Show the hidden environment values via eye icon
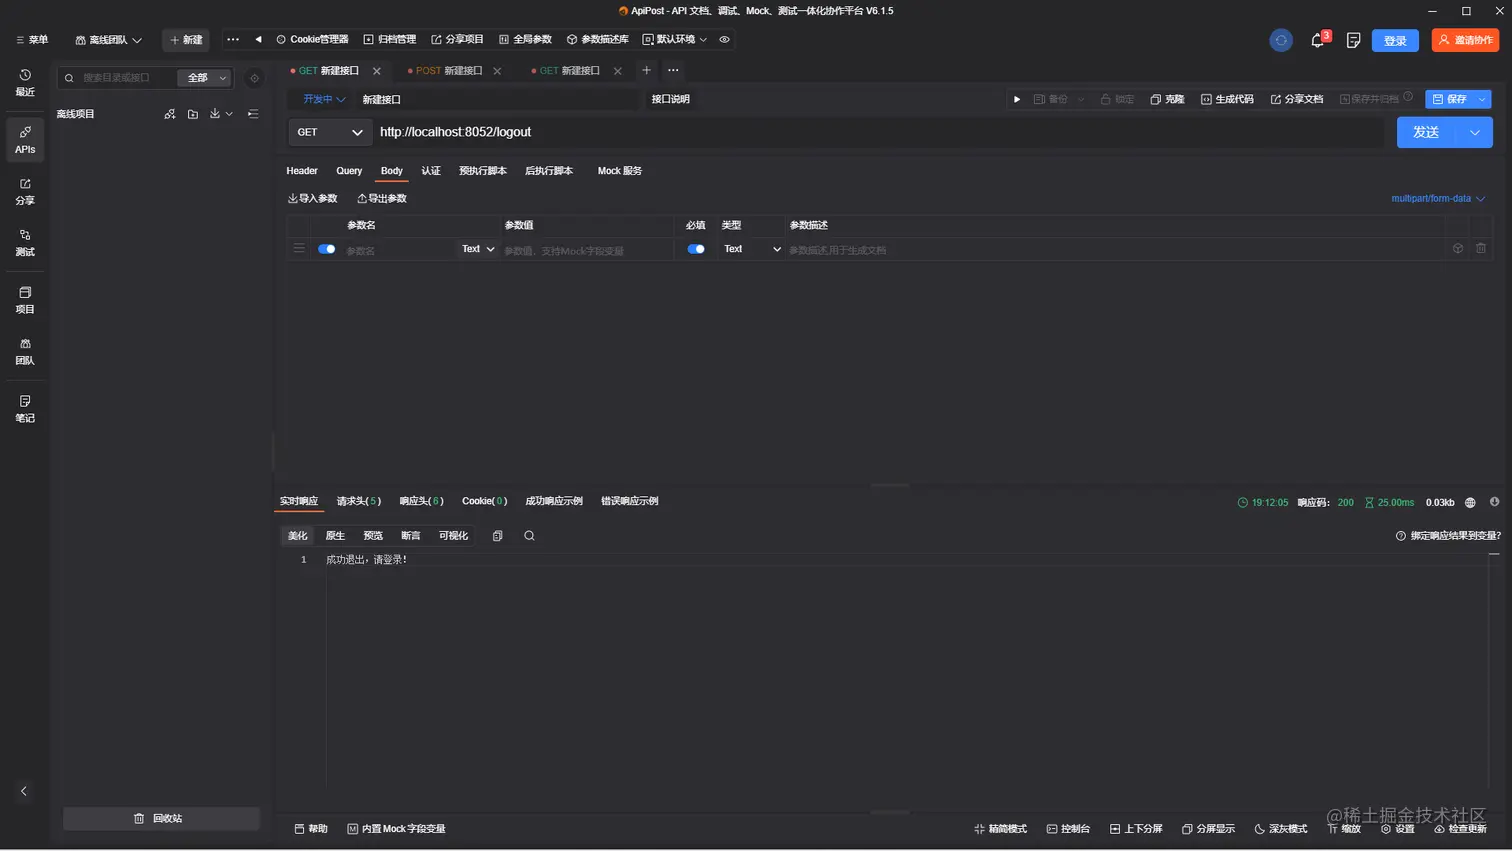Screen dimensions: 1512x851 (x=725, y=39)
